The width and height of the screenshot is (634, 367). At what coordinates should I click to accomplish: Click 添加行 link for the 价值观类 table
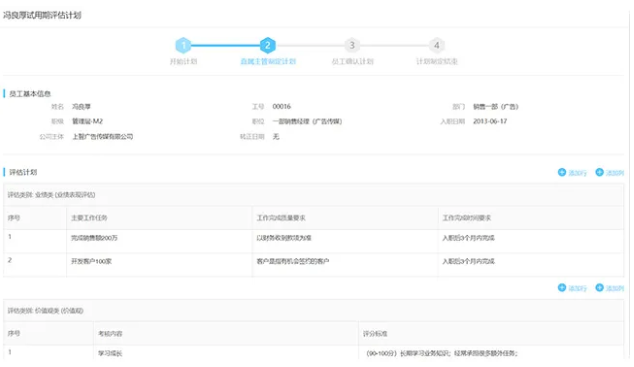(577, 288)
